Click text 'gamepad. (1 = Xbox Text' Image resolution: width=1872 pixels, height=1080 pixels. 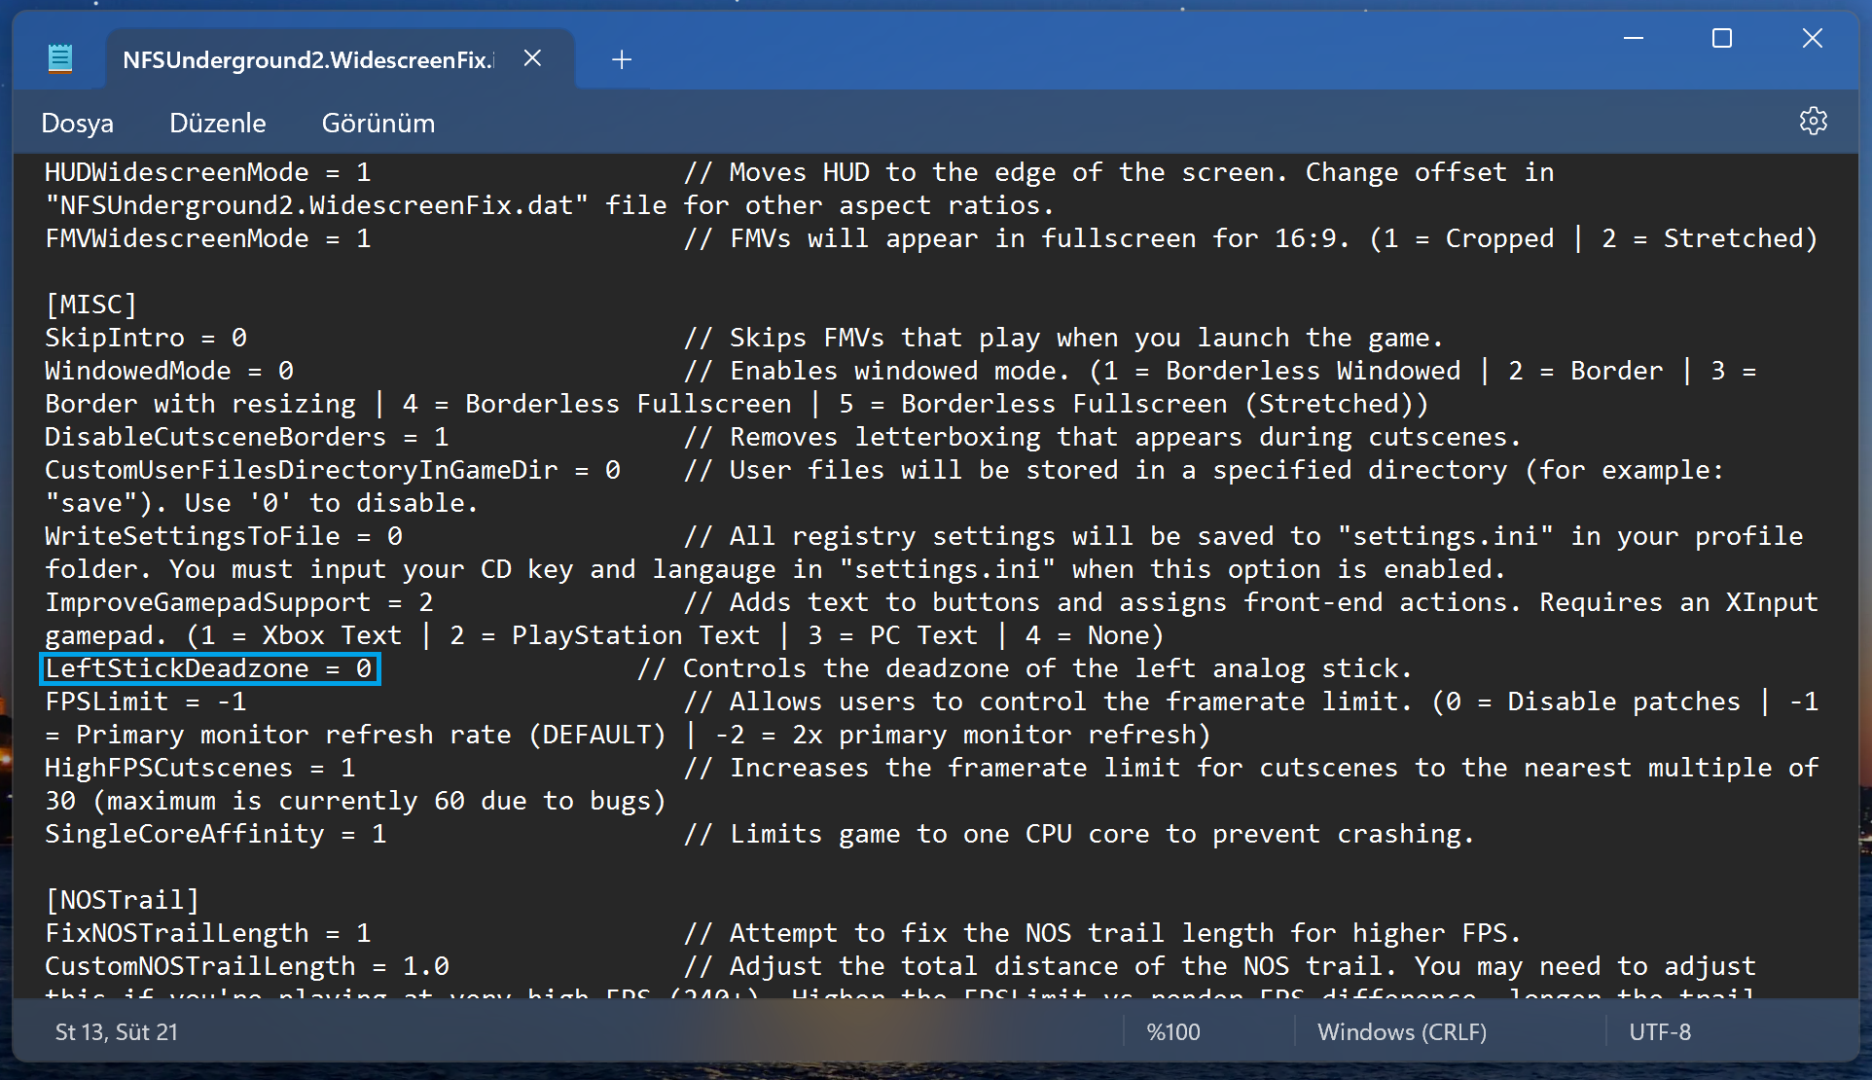[x=223, y=634]
